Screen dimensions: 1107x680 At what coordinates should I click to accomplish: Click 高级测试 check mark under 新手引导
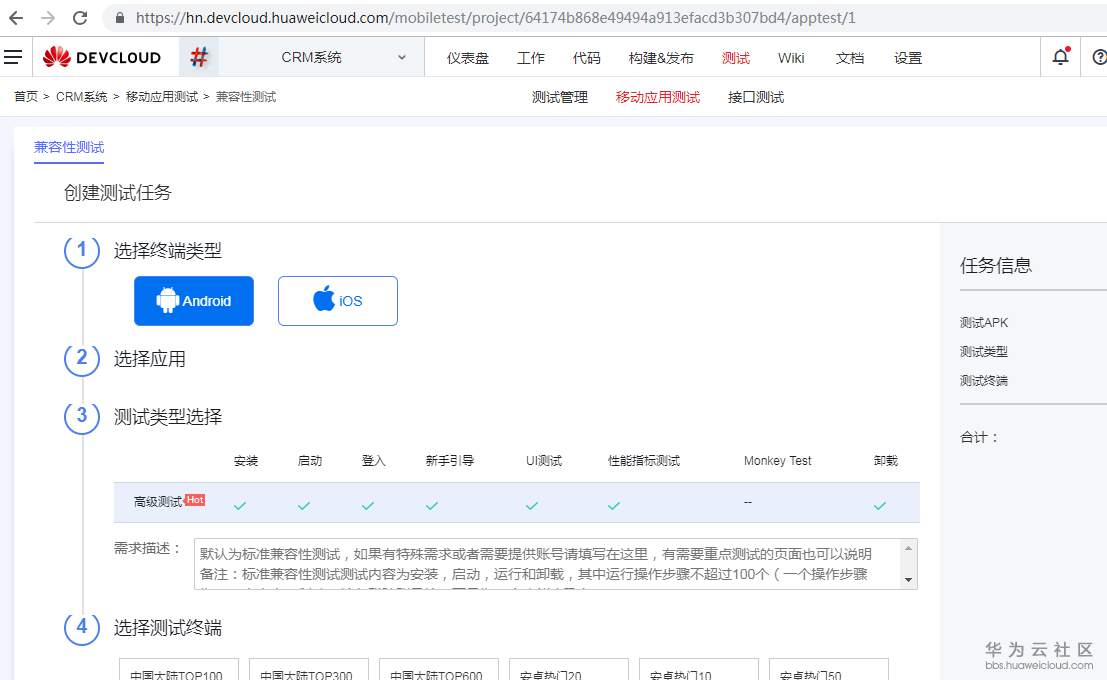pos(432,506)
